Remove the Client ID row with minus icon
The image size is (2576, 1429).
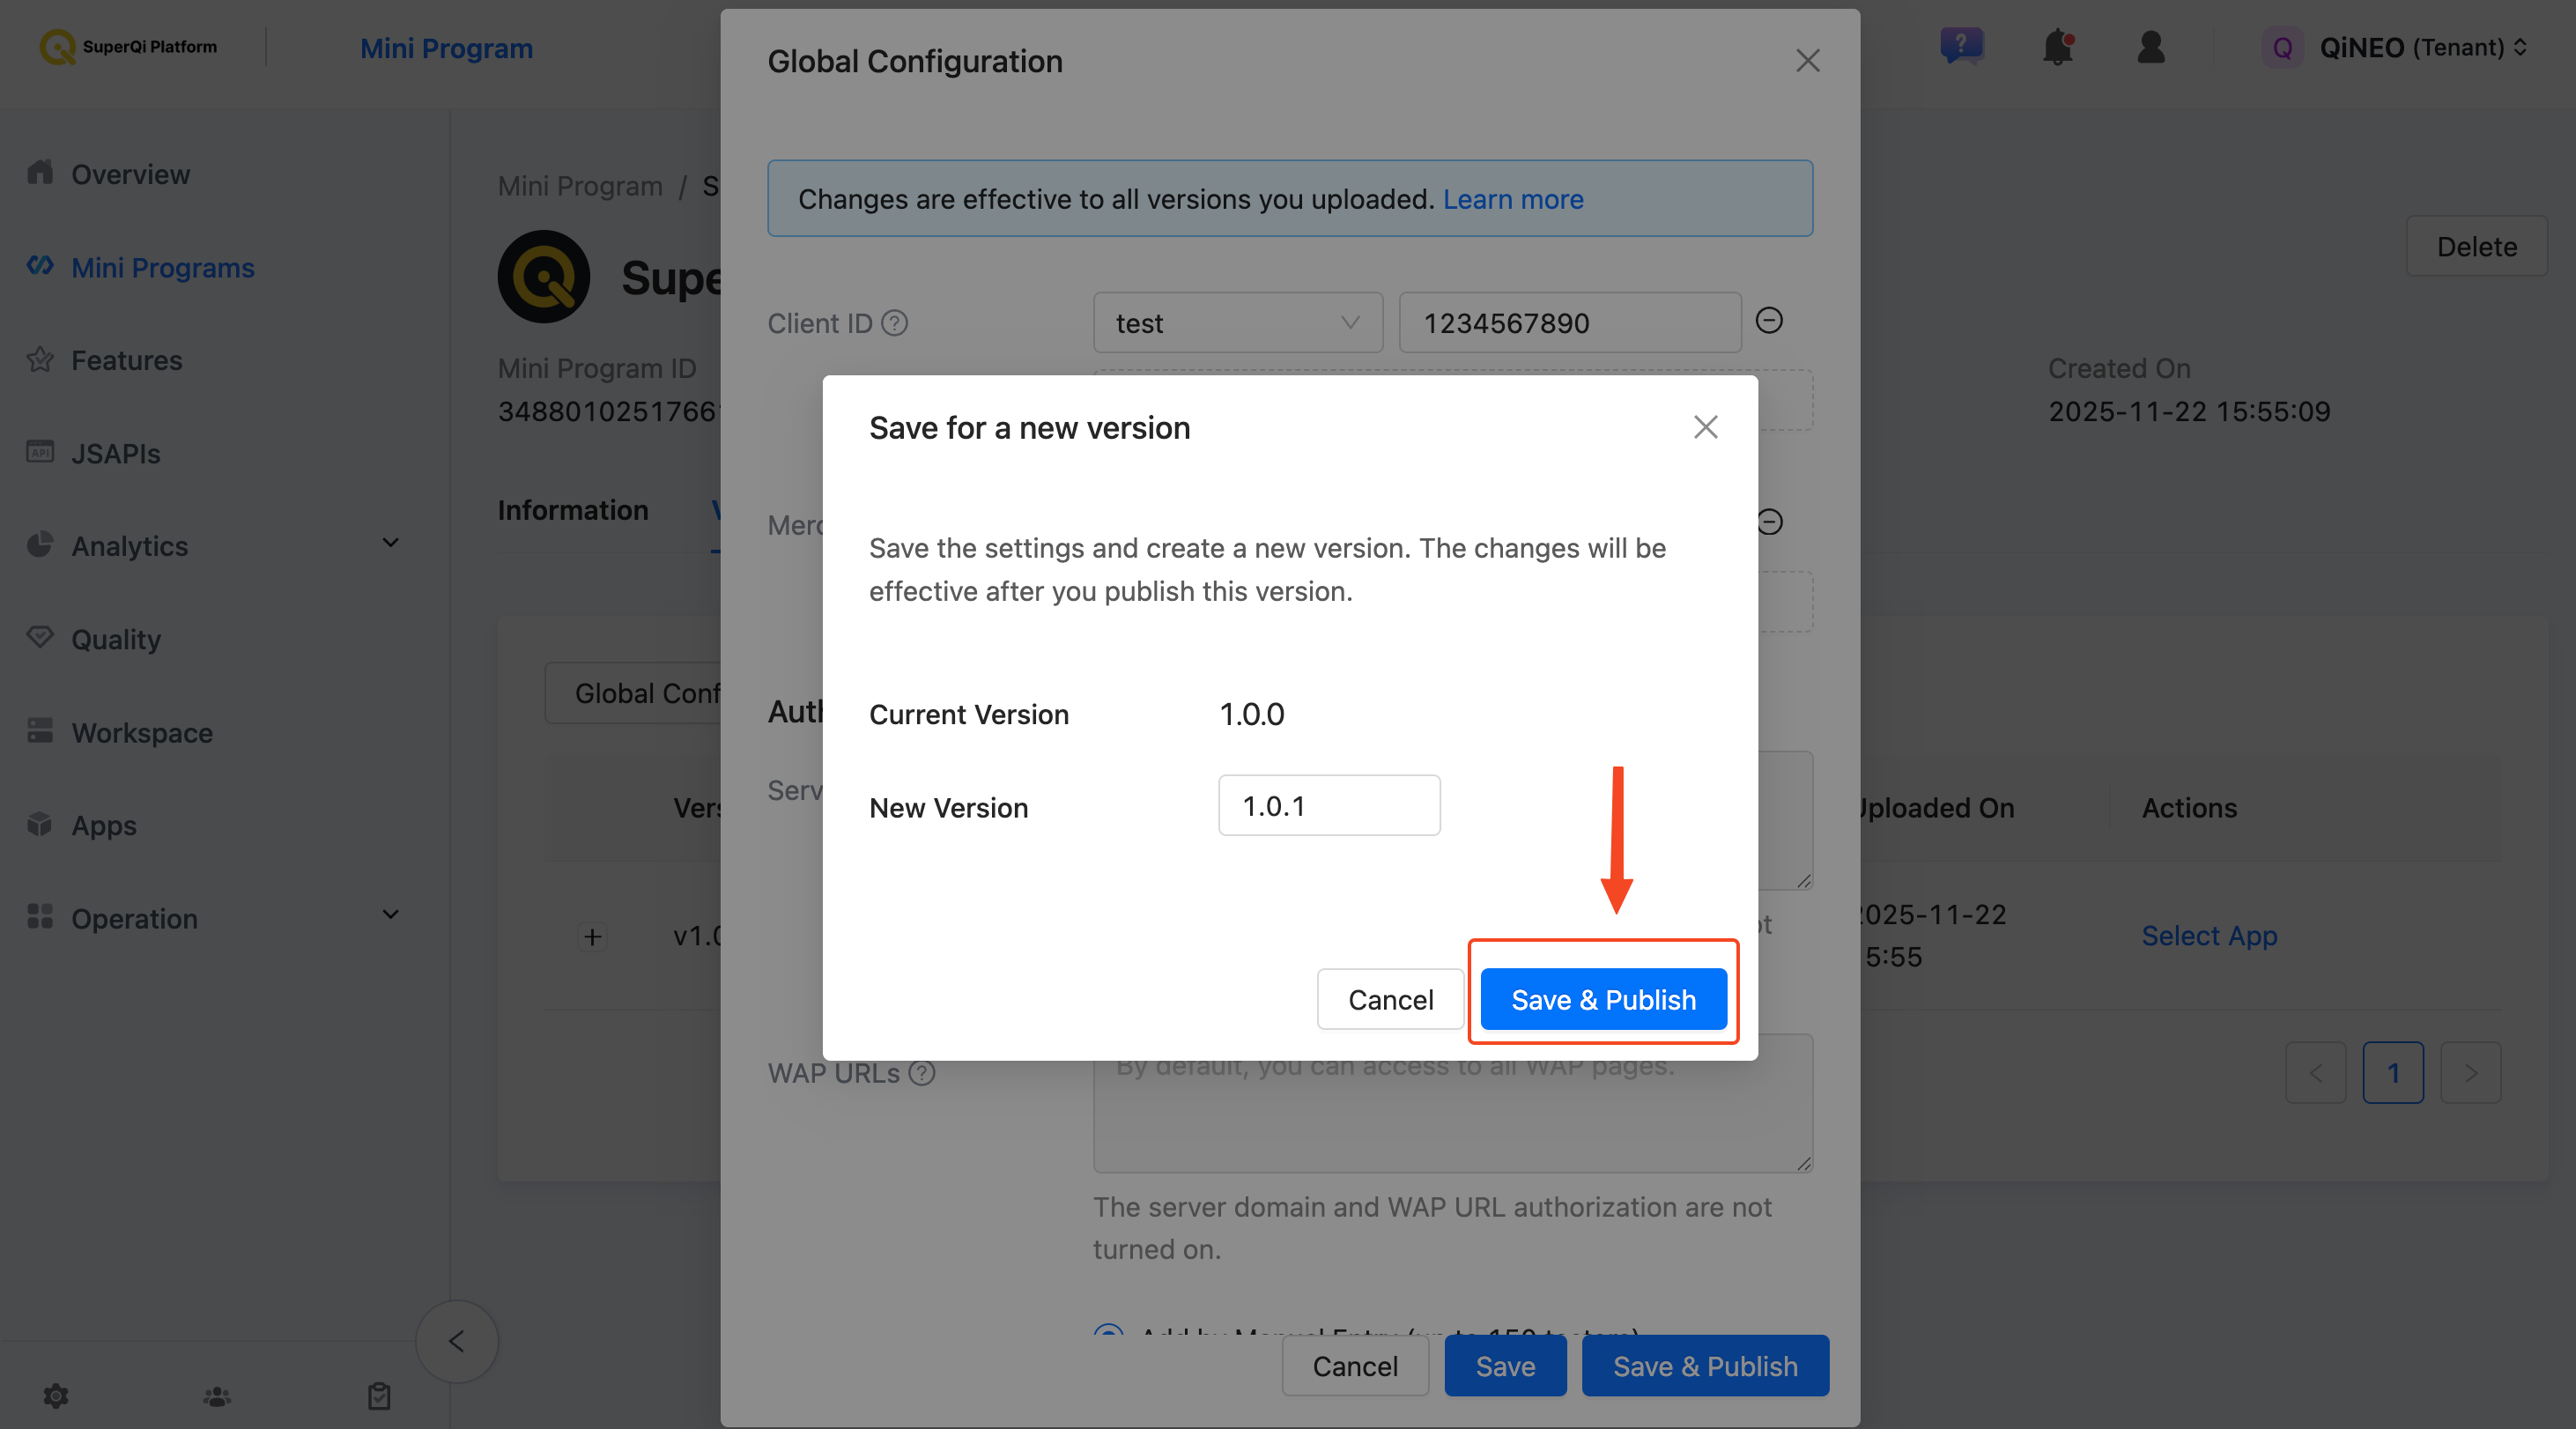point(1769,320)
